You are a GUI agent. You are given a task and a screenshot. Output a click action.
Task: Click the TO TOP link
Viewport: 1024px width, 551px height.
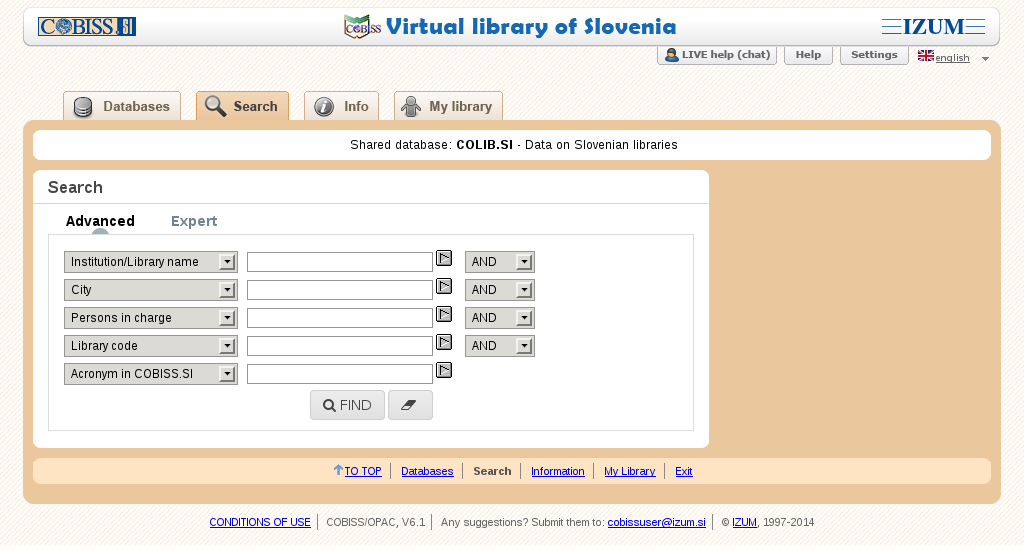[x=362, y=471]
